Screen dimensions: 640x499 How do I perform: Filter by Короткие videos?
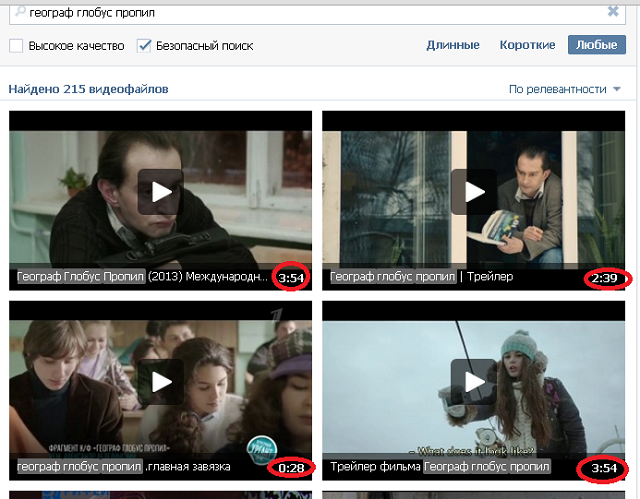527,45
